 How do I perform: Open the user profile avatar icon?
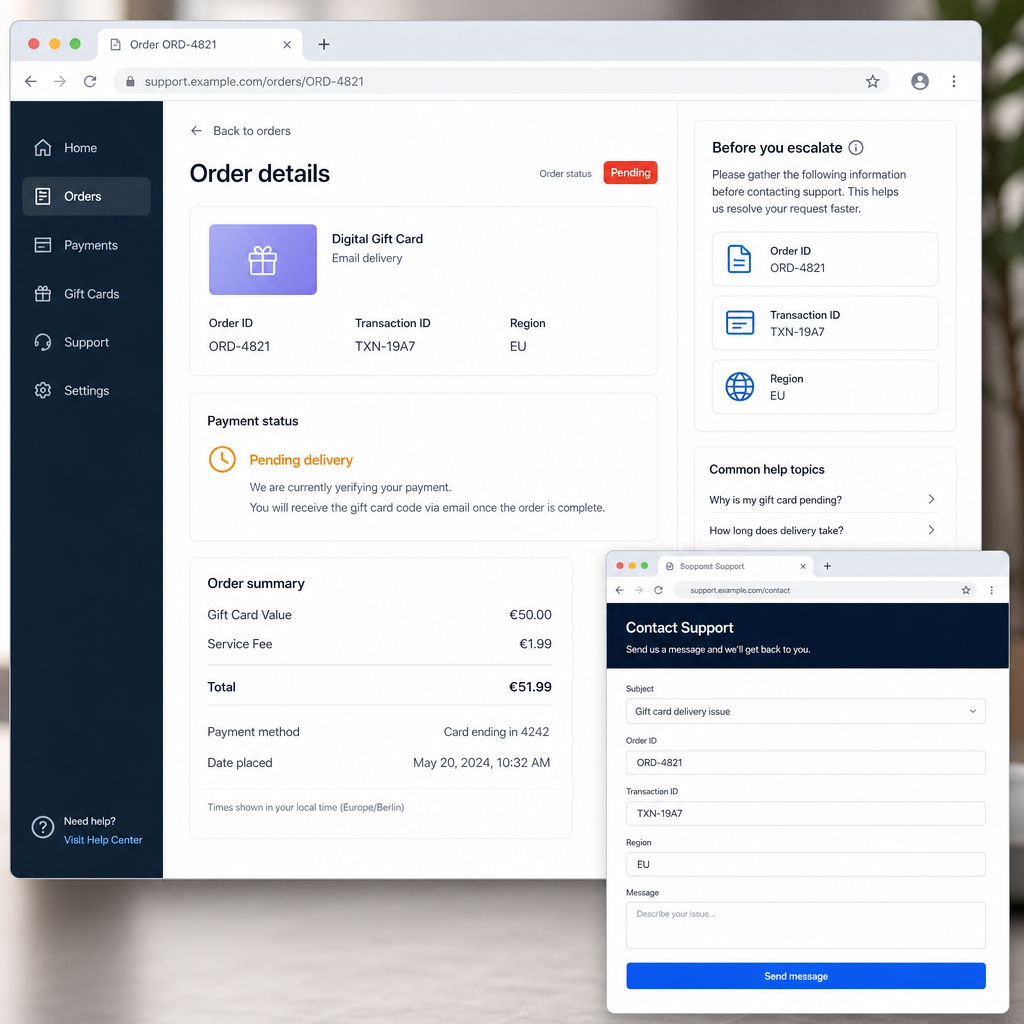[920, 81]
